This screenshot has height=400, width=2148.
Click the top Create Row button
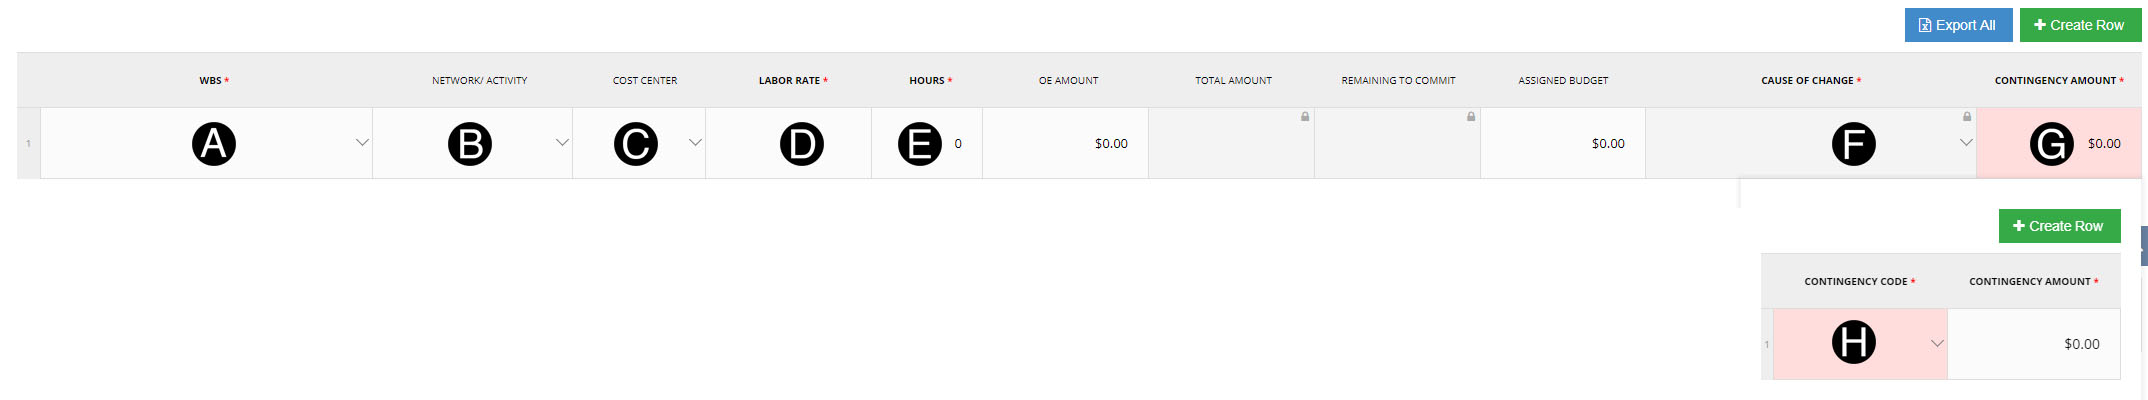[x=2079, y=25]
